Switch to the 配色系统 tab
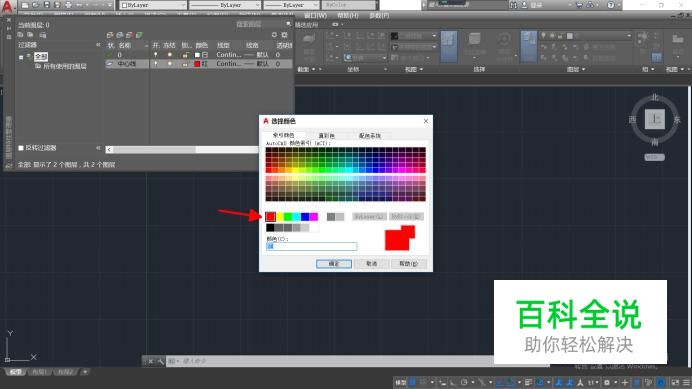This screenshot has width=692, height=389. point(369,136)
